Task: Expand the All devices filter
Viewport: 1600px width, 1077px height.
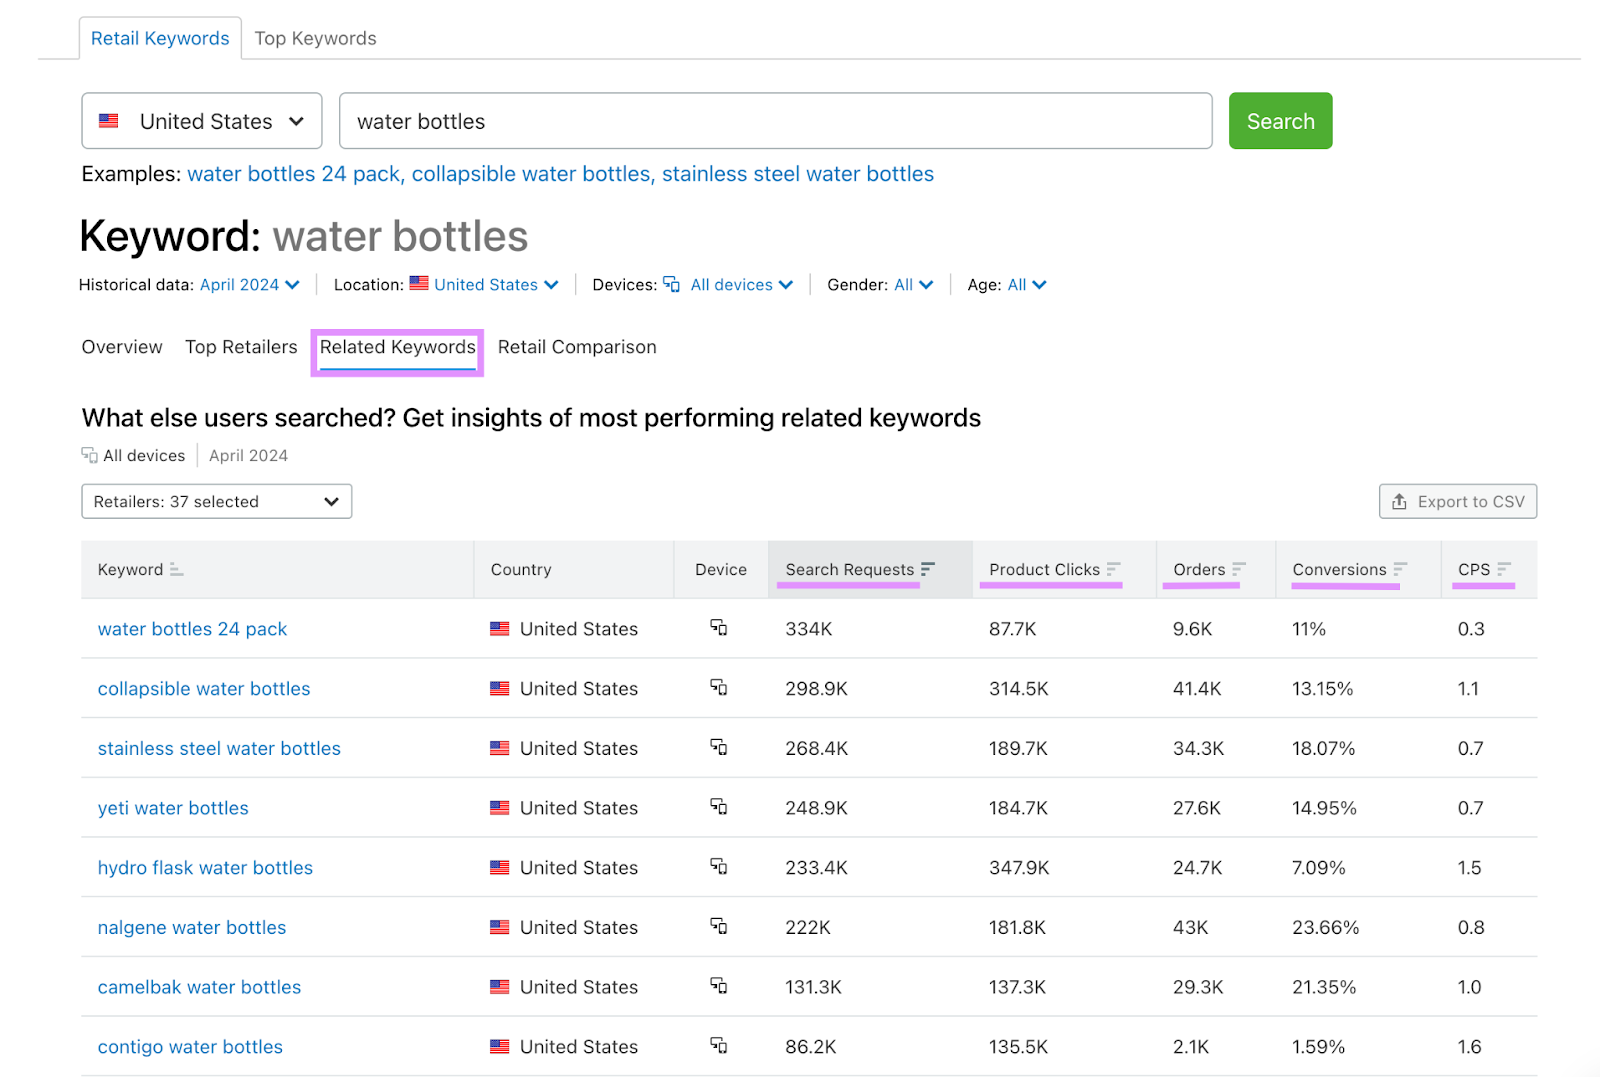Action: [x=740, y=285]
